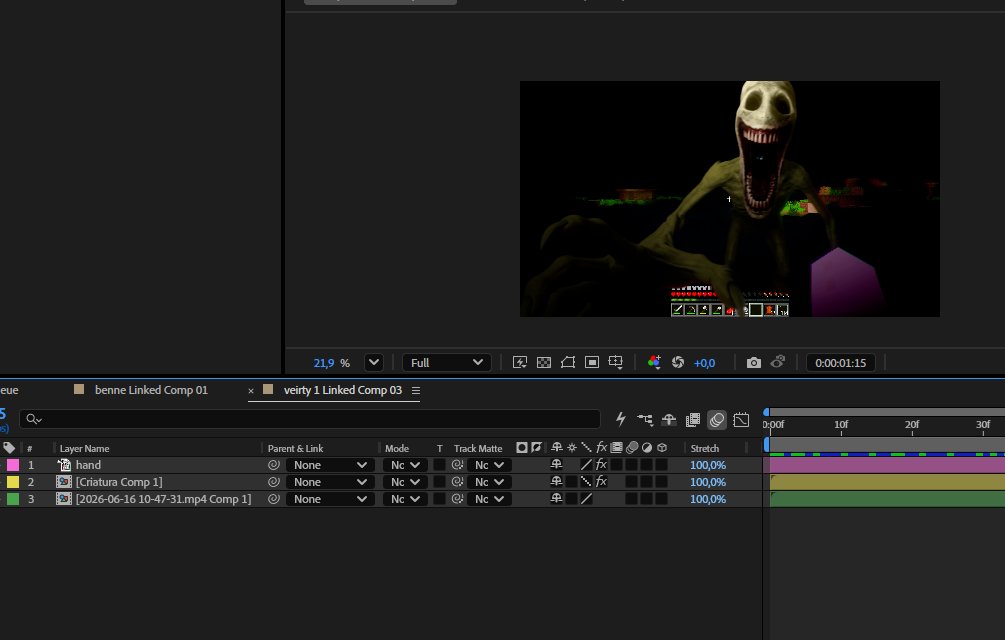Screen dimensions: 1005x640
Task: Open the Graph Editor icon in timeline
Action: pyautogui.click(x=741, y=420)
